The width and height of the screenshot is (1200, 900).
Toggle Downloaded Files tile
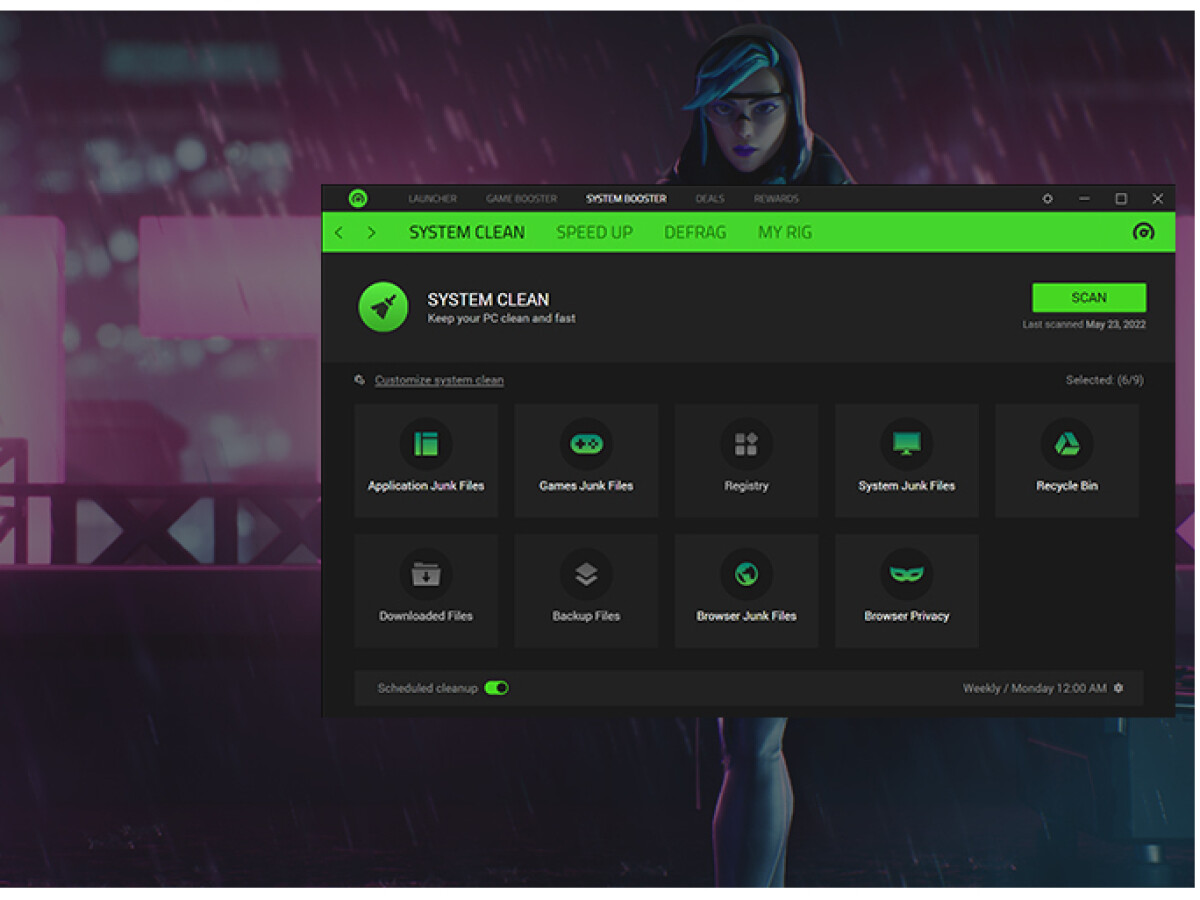click(x=426, y=590)
